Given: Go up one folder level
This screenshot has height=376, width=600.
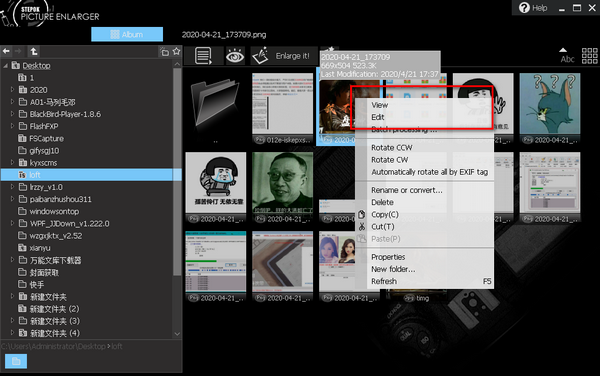Looking at the screenshot, I should (34, 51).
